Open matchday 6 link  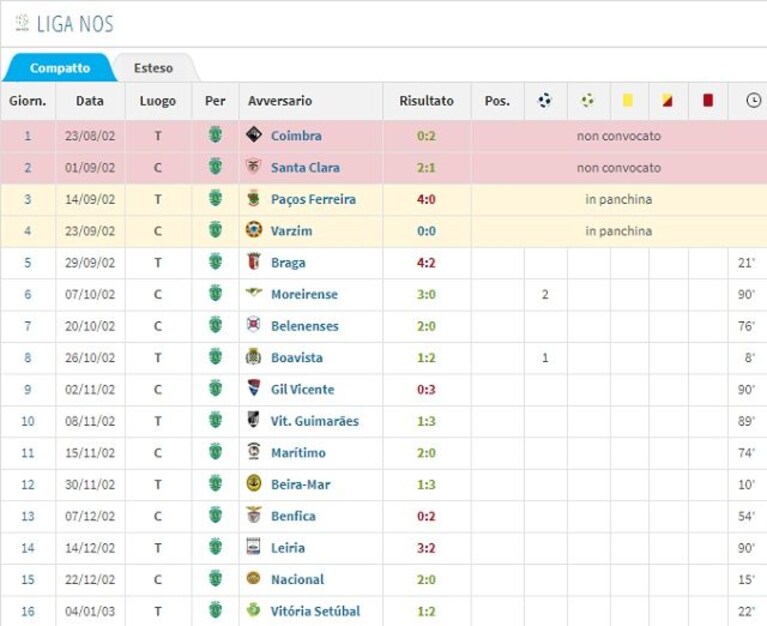pyautogui.click(x=28, y=294)
